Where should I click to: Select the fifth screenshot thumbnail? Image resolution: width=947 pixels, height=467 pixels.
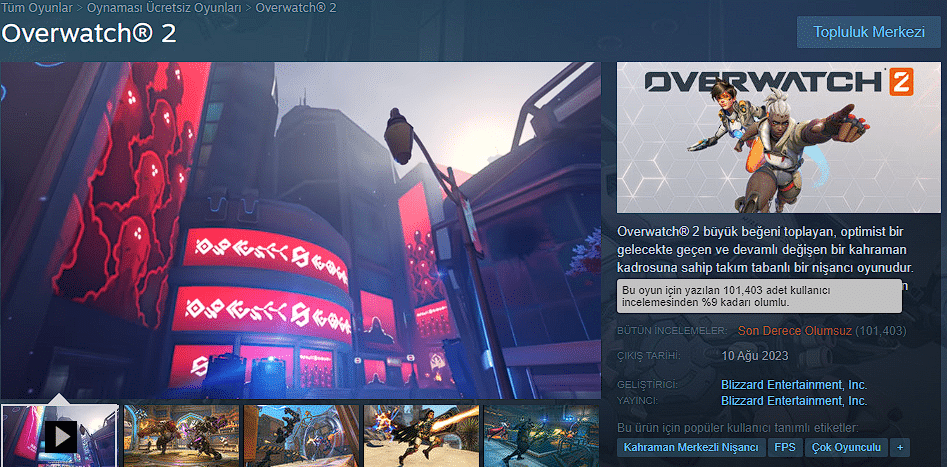click(x=542, y=436)
